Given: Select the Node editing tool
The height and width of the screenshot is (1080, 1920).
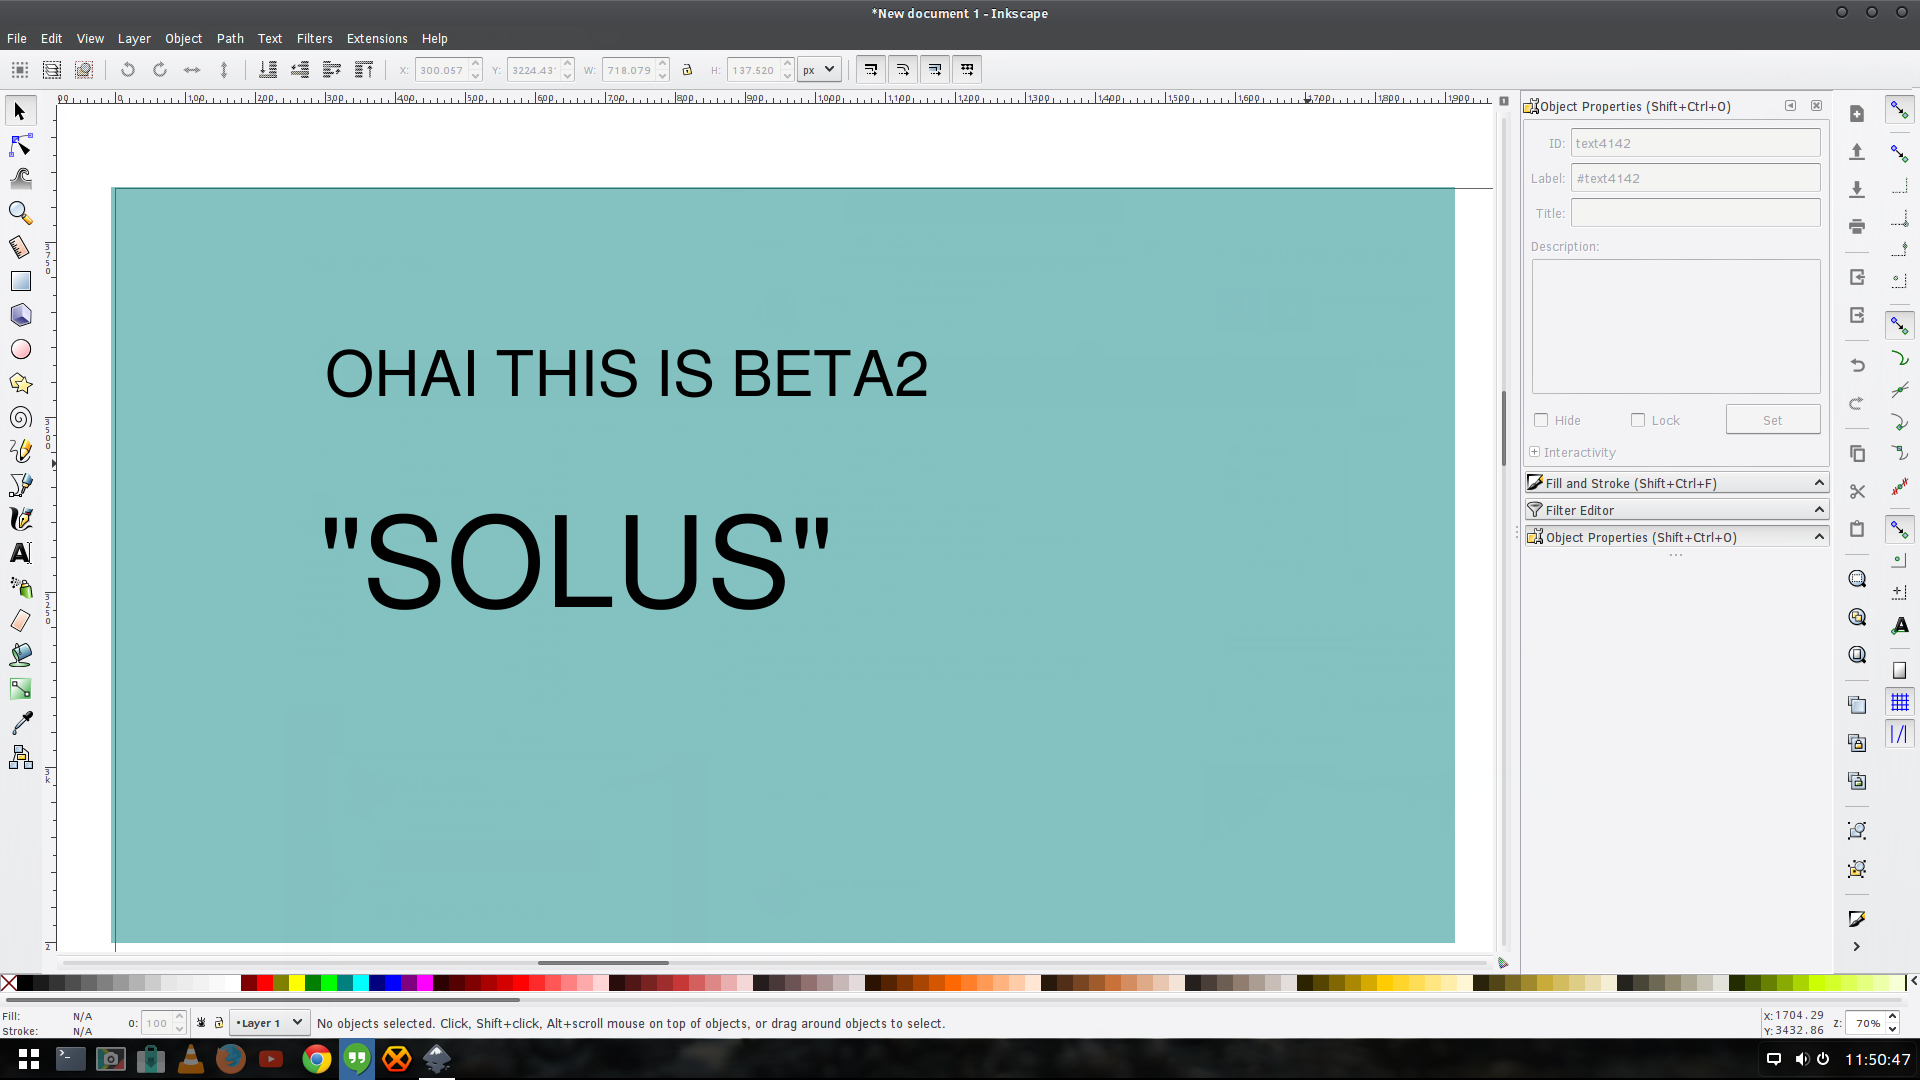Looking at the screenshot, I should (20, 146).
